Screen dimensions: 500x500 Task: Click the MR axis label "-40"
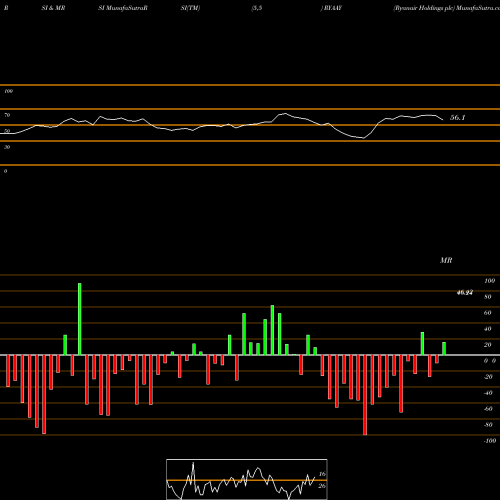point(488,393)
